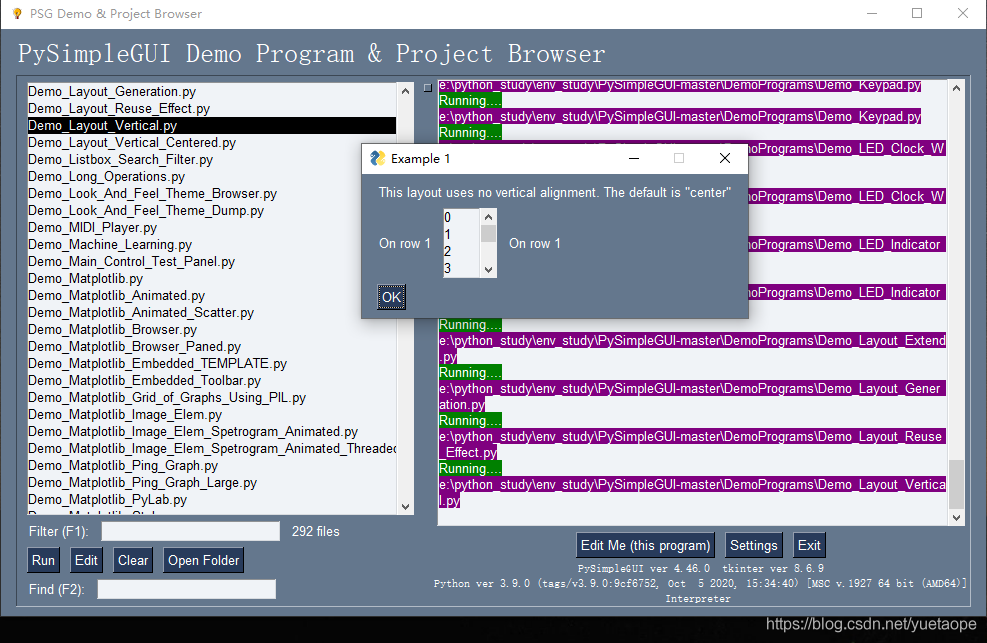Select item 0 in Example 1 listbox
Image resolution: width=987 pixels, height=643 pixels.
pyautogui.click(x=461, y=218)
